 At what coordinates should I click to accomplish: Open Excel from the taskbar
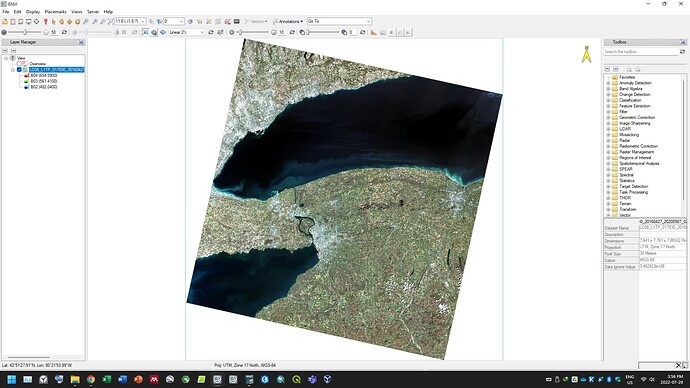click(106, 379)
